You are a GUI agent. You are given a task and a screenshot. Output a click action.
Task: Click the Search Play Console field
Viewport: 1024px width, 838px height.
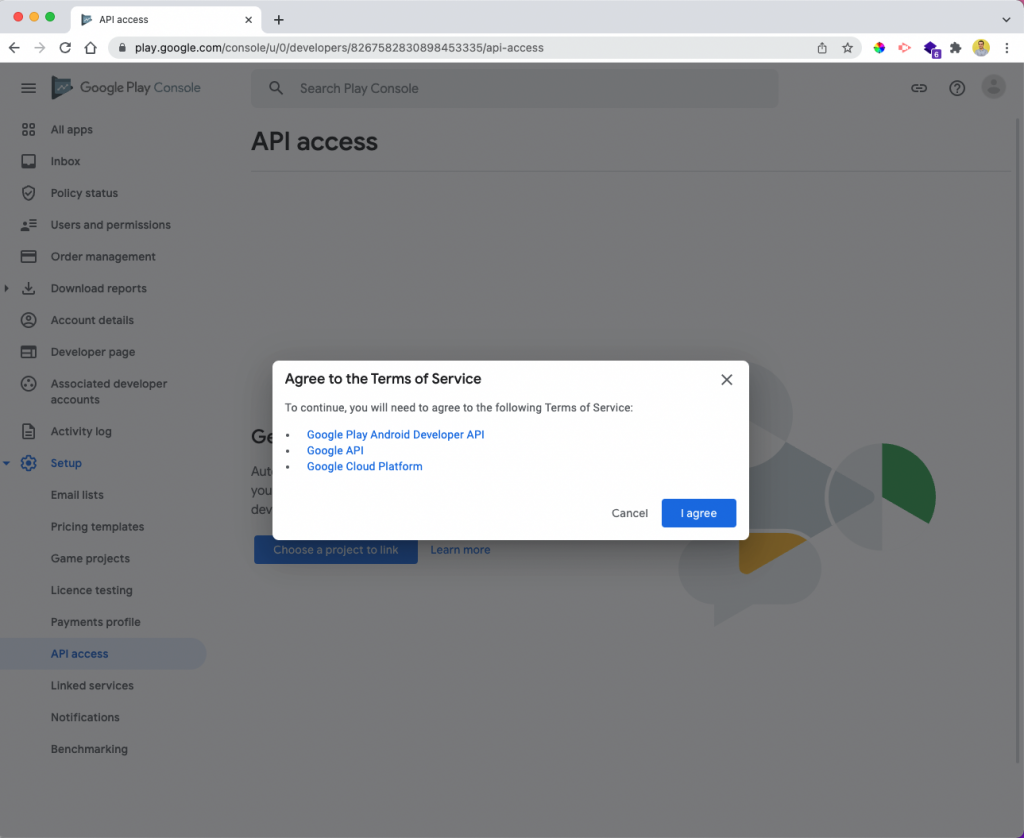tap(515, 88)
